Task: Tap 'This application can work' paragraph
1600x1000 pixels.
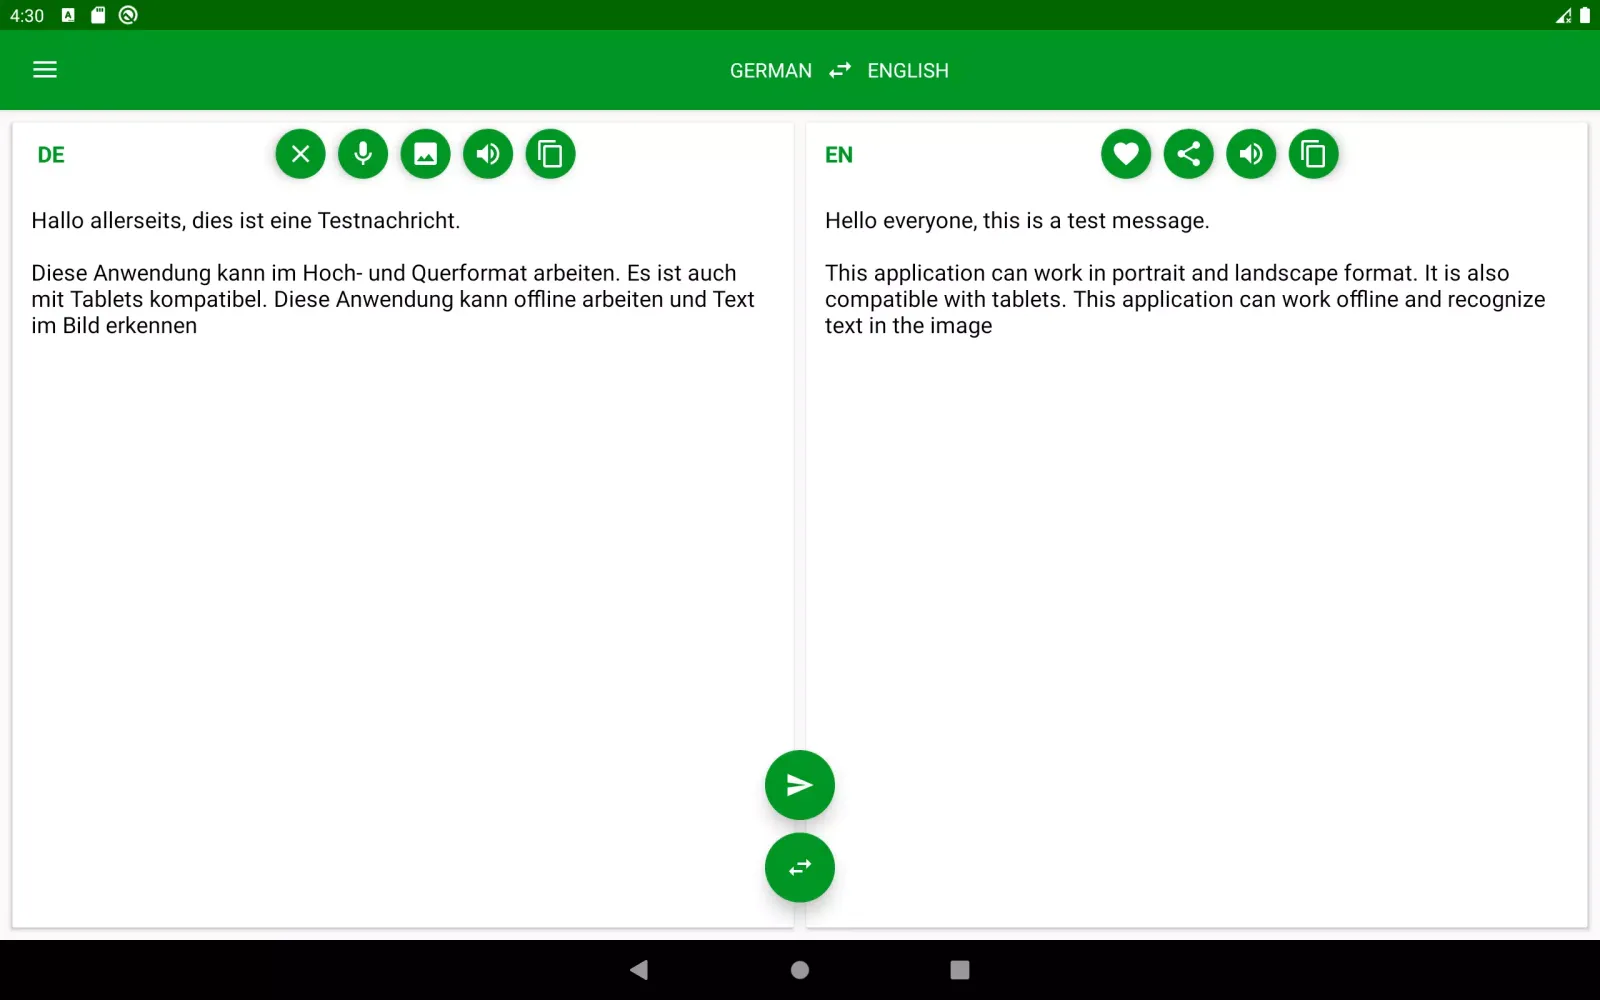Action: 1185,299
